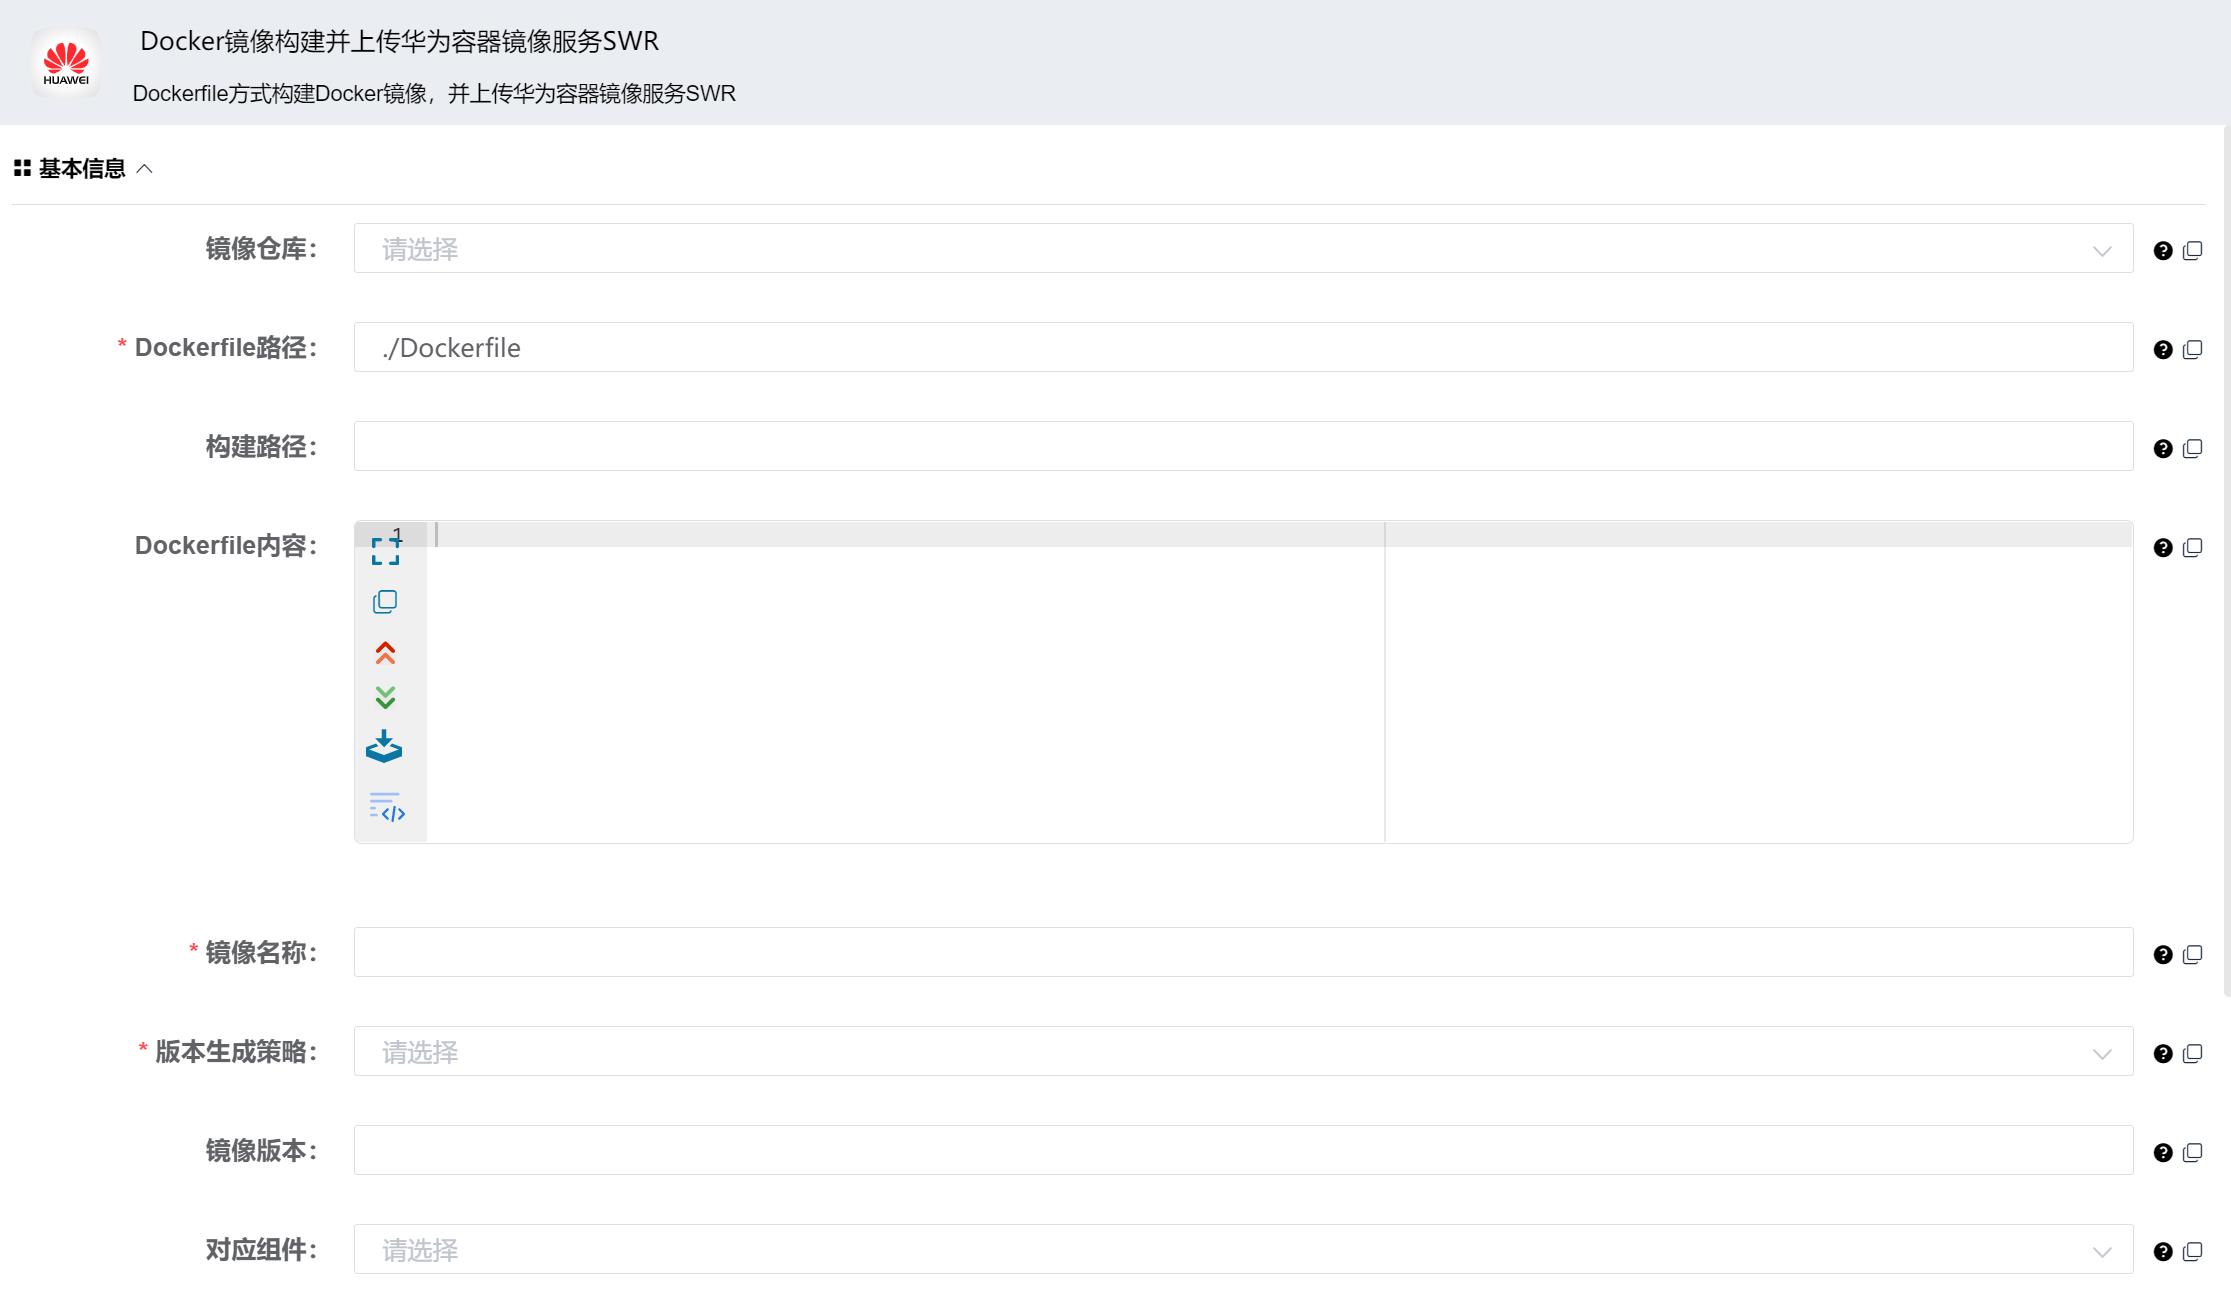Copy the Dockerfile editor contents
Image resolution: width=2231 pixels, height=1296 pixels.
(385, 601)
